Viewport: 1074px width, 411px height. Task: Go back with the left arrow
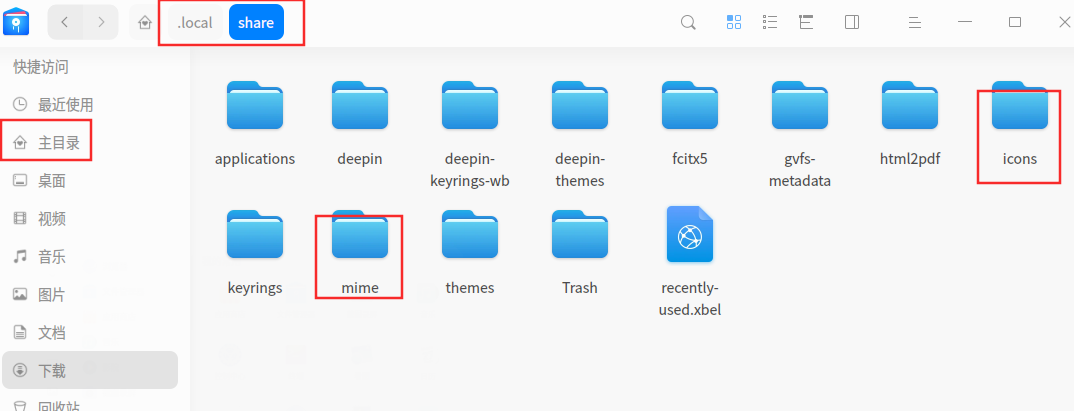coord(65,22)
